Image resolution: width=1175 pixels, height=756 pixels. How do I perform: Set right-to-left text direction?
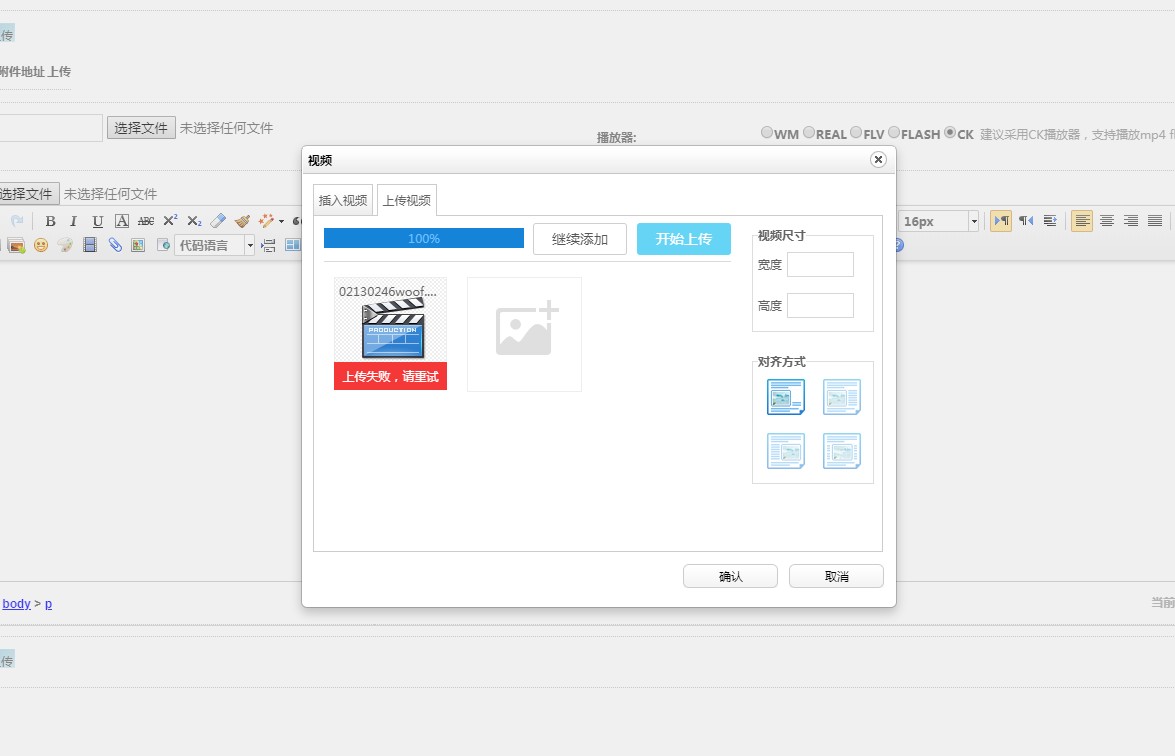coord(1026,221)
